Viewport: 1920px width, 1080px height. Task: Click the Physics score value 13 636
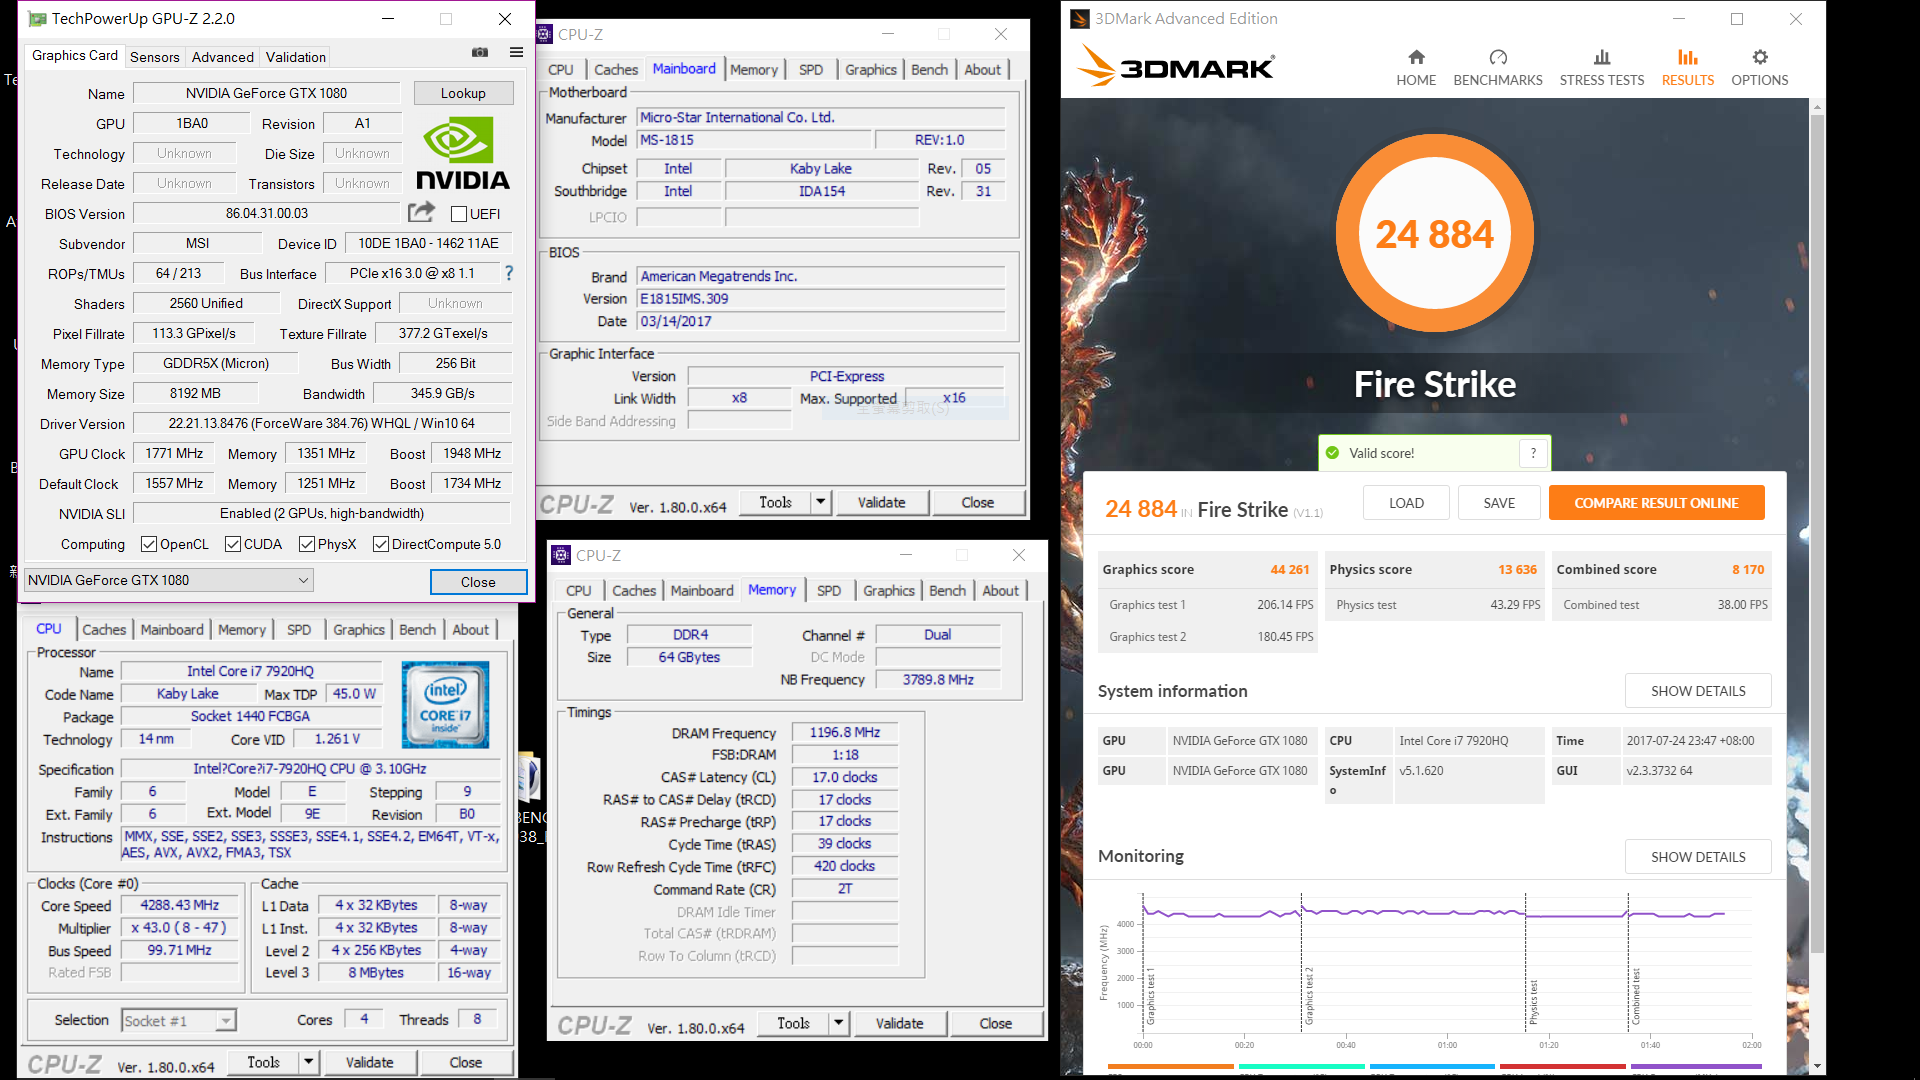[x=1517, y=569]
